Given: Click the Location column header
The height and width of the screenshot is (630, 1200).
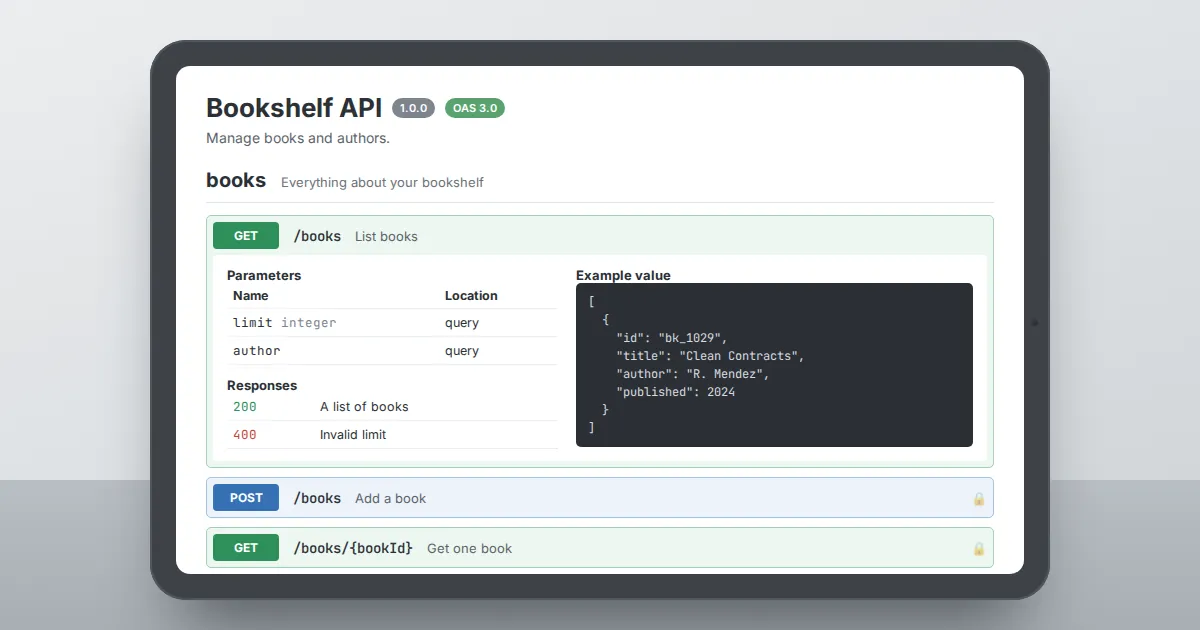Looking at the screenshot, I should [x=471, y=295].
